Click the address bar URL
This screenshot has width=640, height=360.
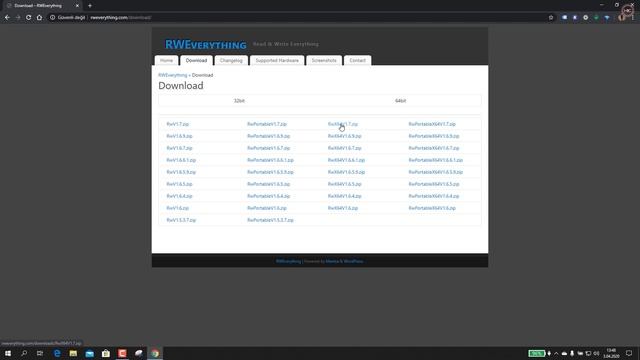click(x=121, y=18)
